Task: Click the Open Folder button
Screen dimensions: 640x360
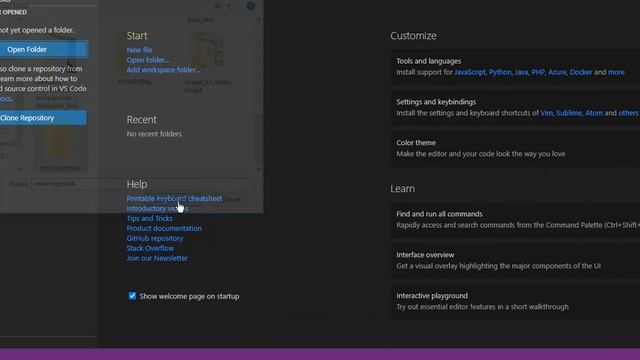Action: (x=43, y=49)
